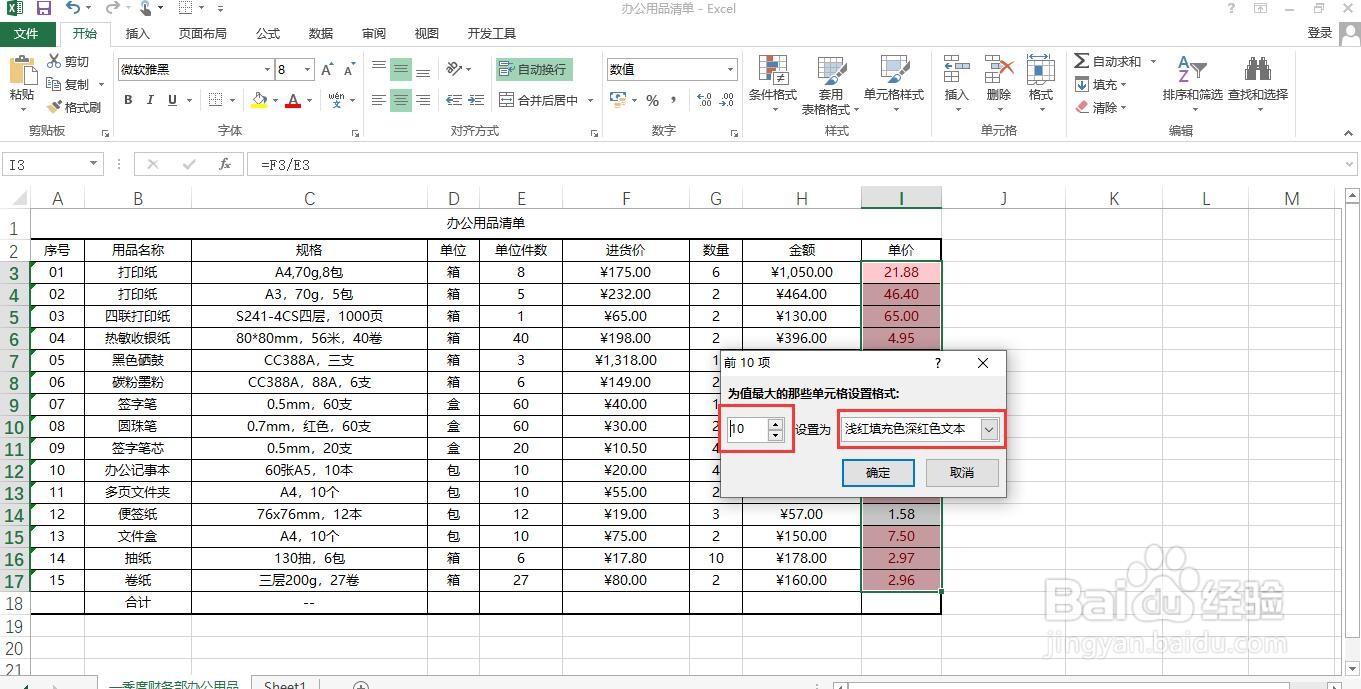The width and height of the screenshot is (1361, 689).
Task: Select the Sheet1 worksheet tab
Action: pyautogui.click(x=284, y=683)
